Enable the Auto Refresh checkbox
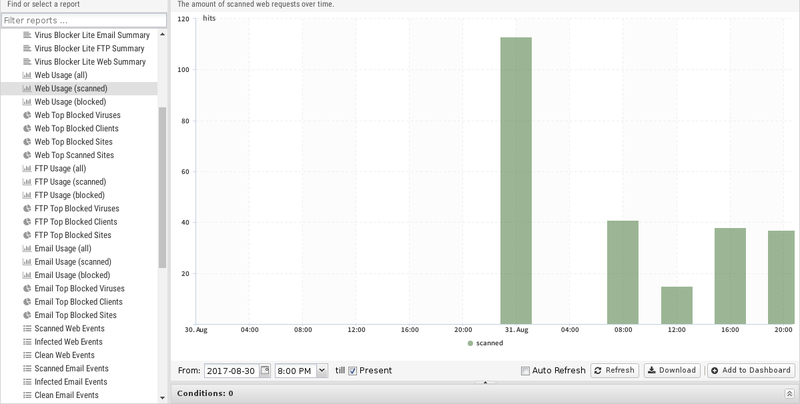The image size is (800, 404). [x=526, y=370]
